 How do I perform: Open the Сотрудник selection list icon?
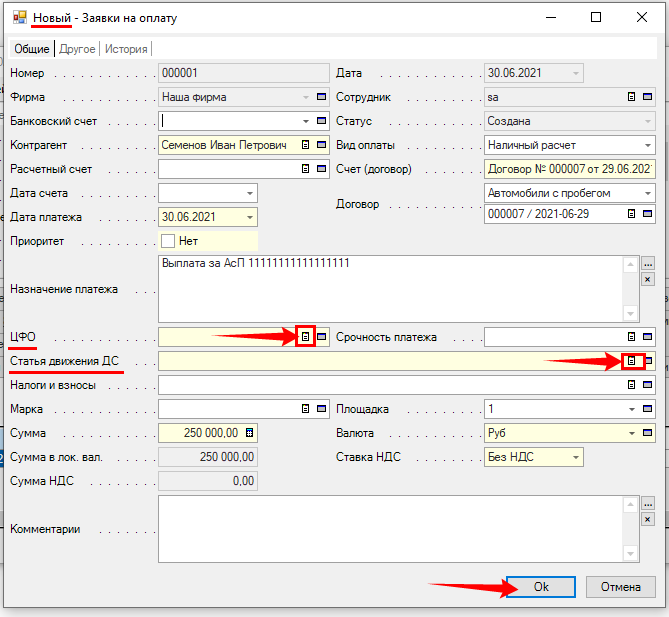631,97
